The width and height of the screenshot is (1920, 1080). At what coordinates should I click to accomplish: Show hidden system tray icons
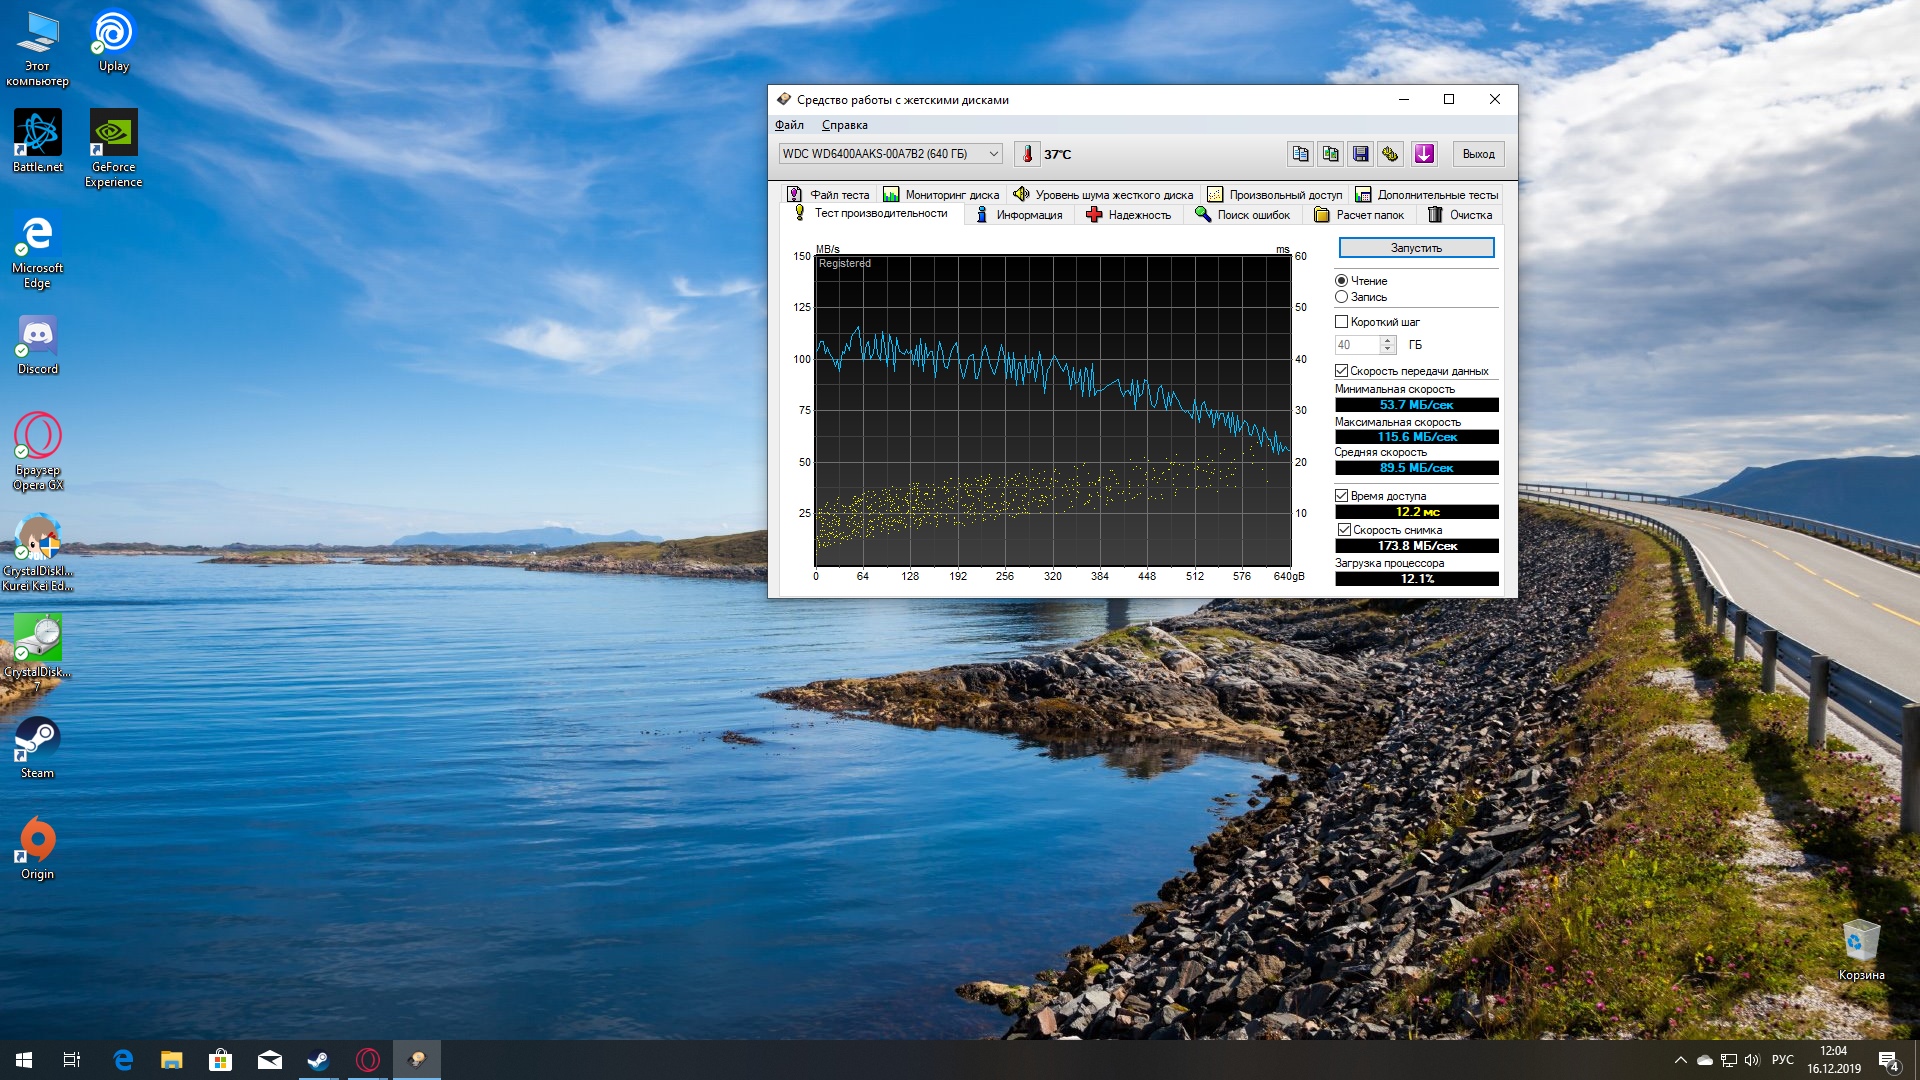pyautogui.click(x=1680, y=1060)
